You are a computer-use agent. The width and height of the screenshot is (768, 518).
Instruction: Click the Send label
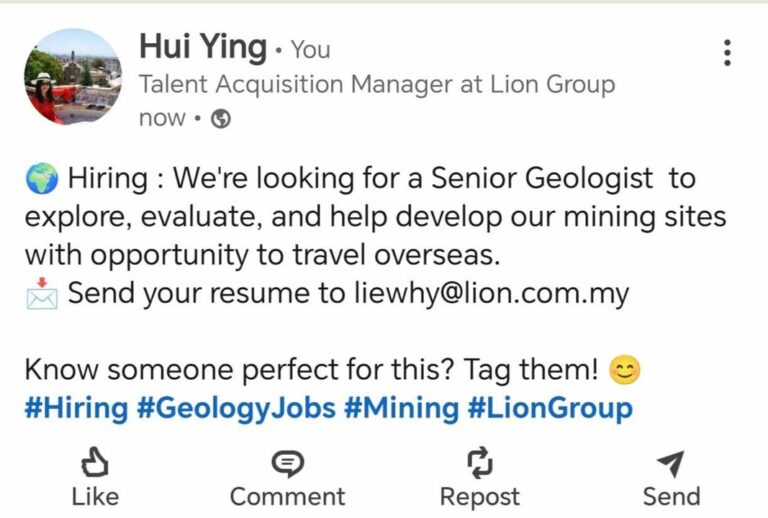[671, 496]
